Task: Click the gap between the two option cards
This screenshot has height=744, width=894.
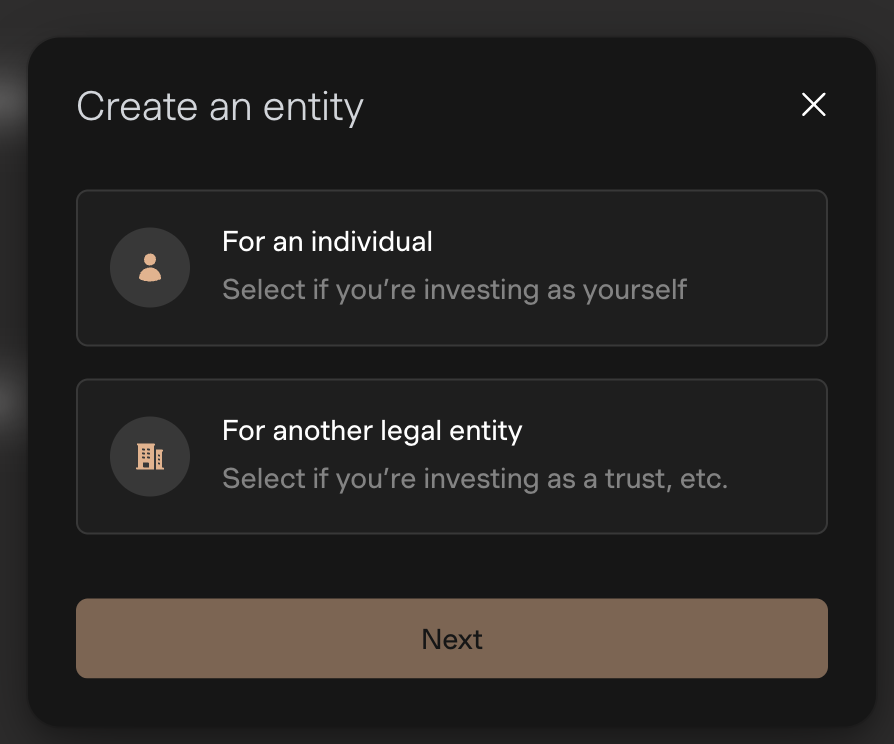Action: click(451, 362)
